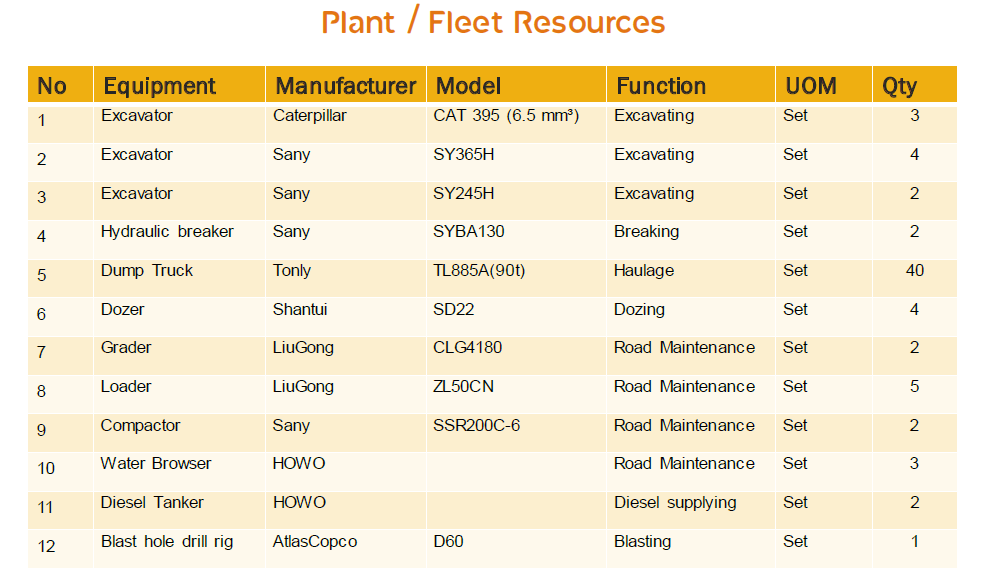Image resolution: width=984 pixels, height=579 pixels.
Task: Select the AtlasCopco manufacturer cell
Action: point(346,550)
